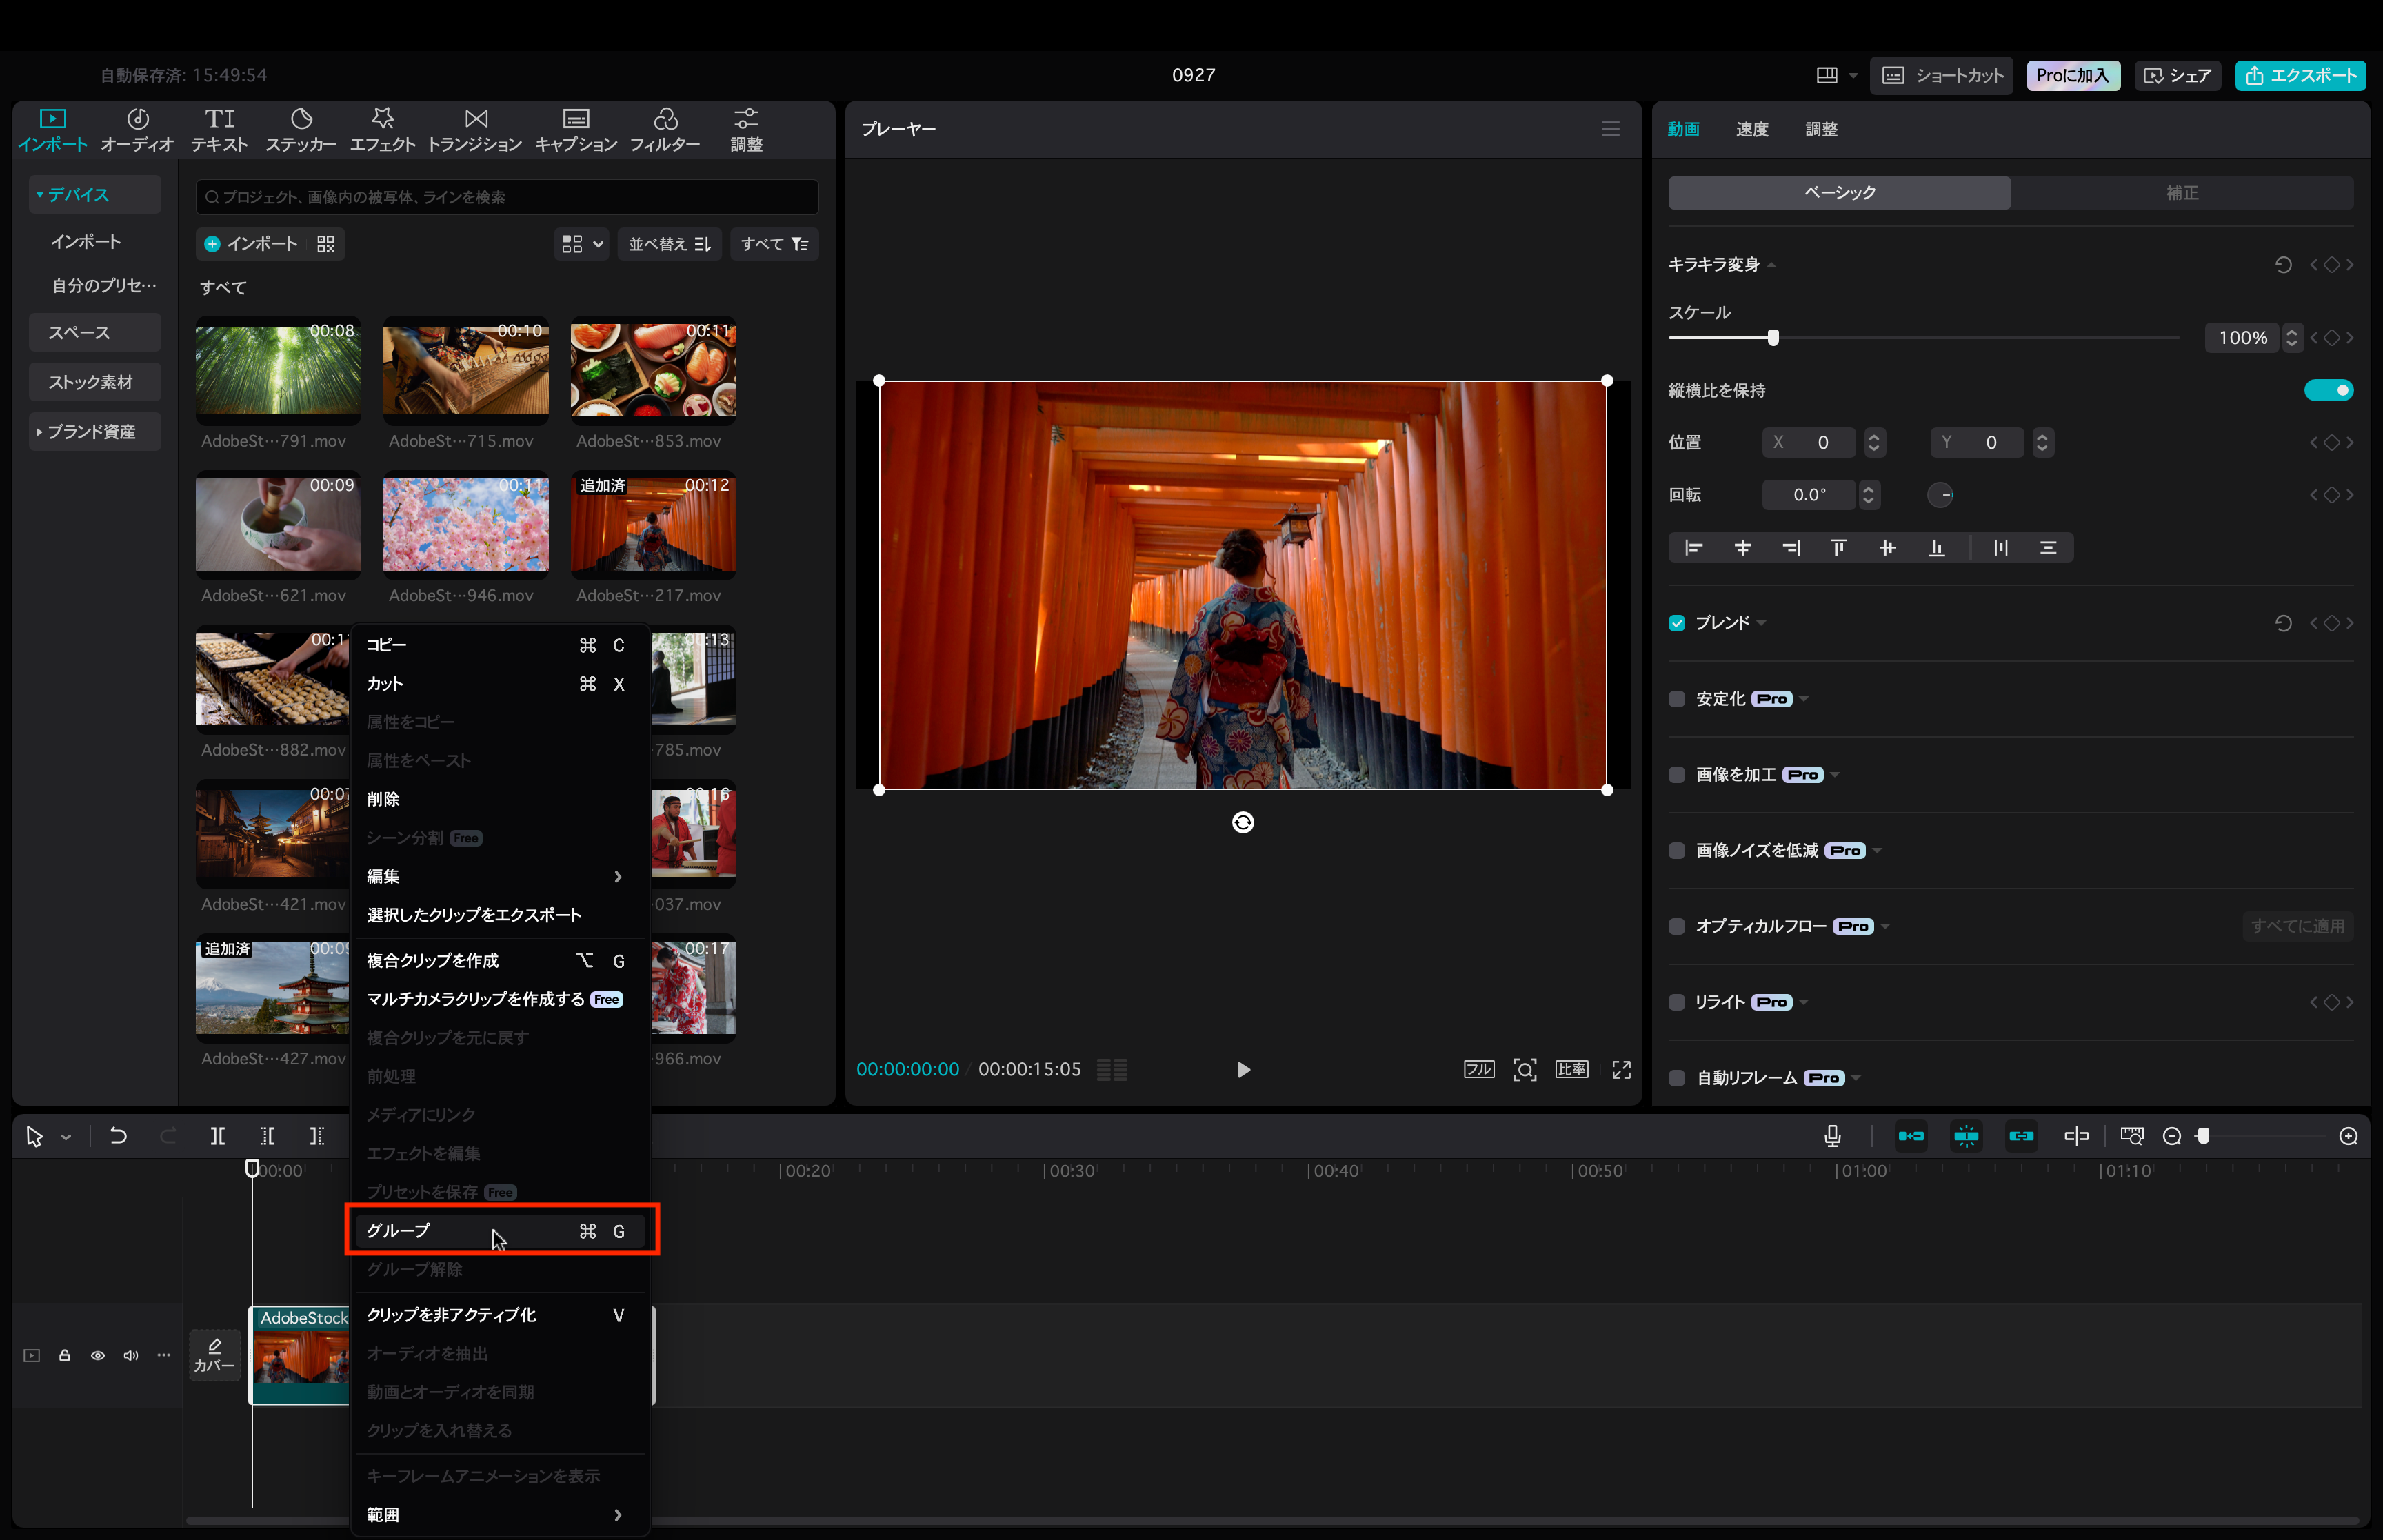Image resolution: width=2383 pixels, height=1540 pixels.
Task: Click the trim-right split icon
Action: (317, 1136)
